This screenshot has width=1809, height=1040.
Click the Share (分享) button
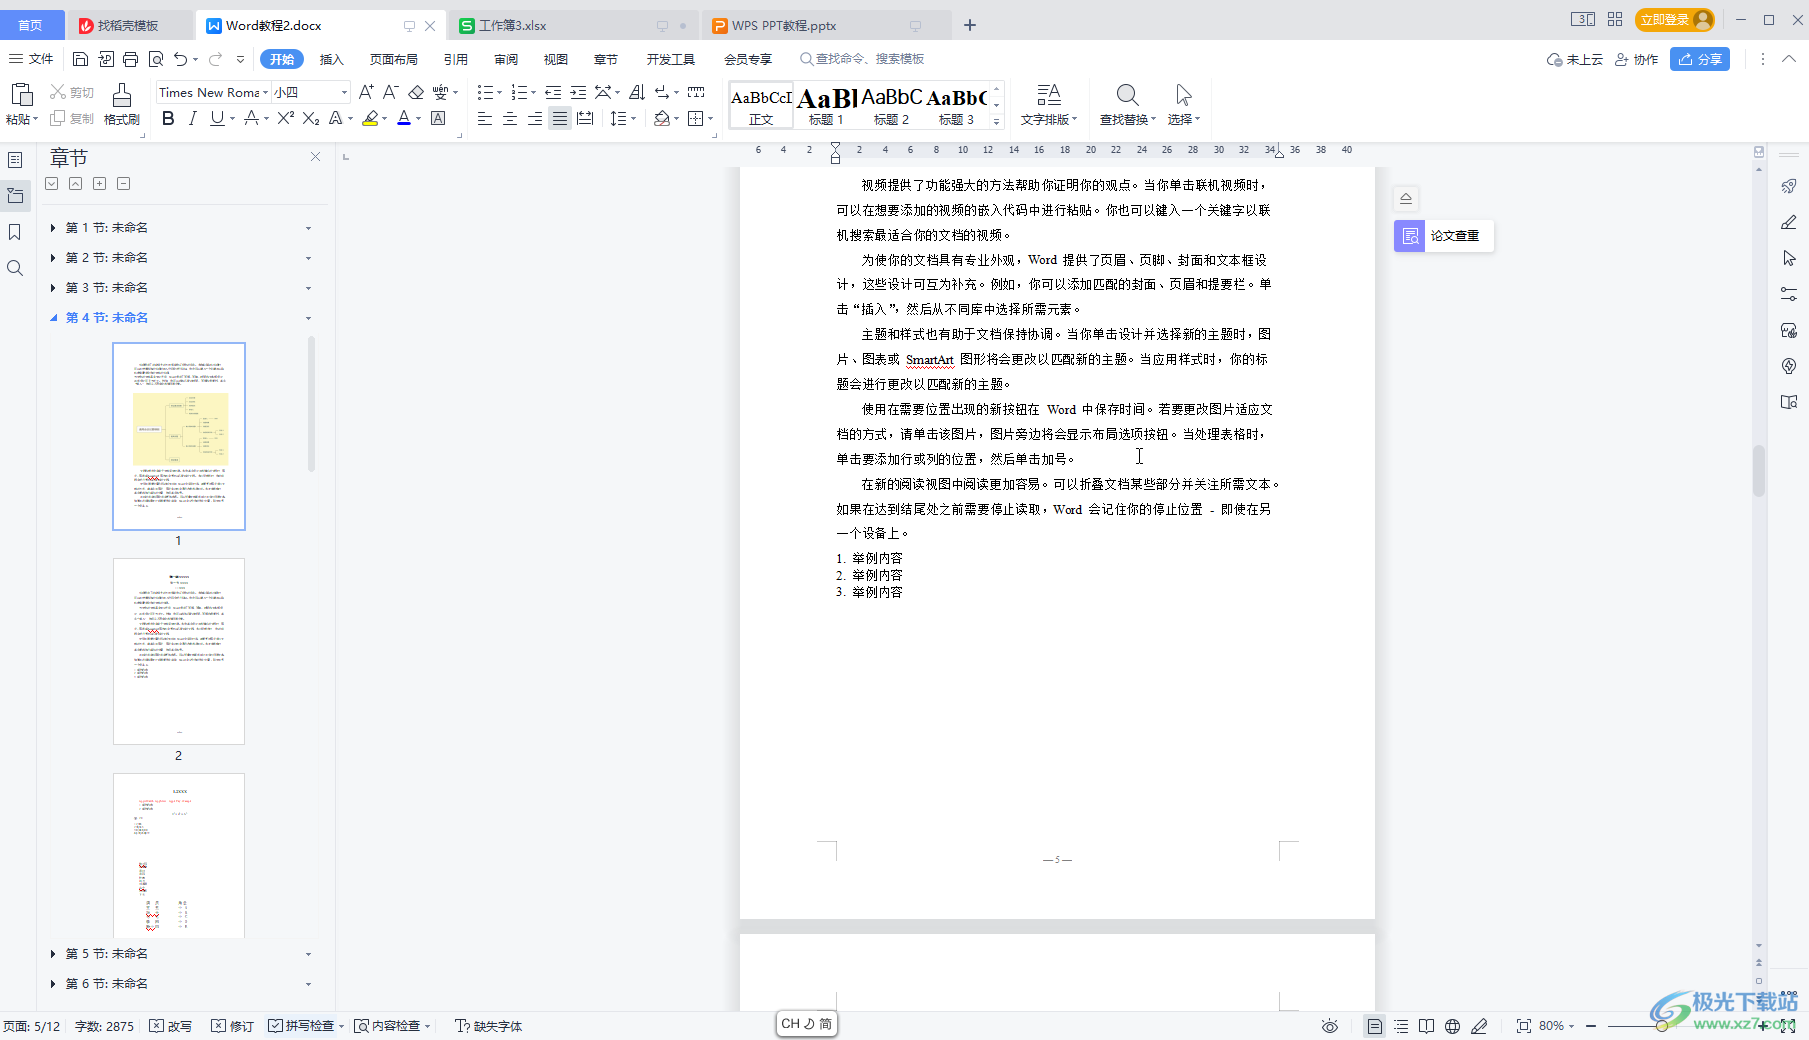(1700, 59)
